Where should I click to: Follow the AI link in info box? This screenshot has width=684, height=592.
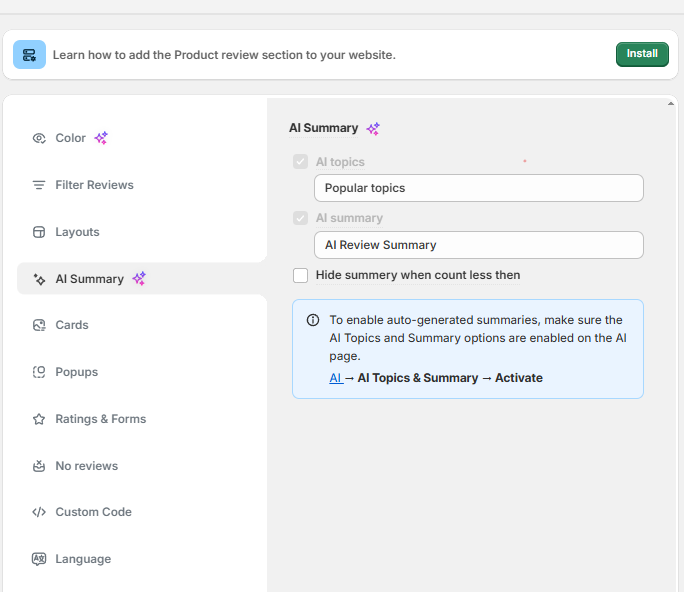point(335,378)
